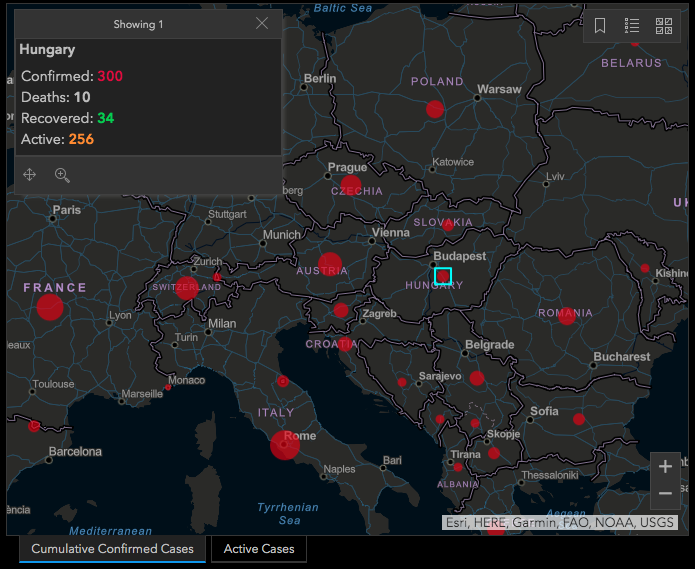Zoom to Hungary with magnifier icon
This screenshot has width=695, height=569.
[x=62, y=175]
